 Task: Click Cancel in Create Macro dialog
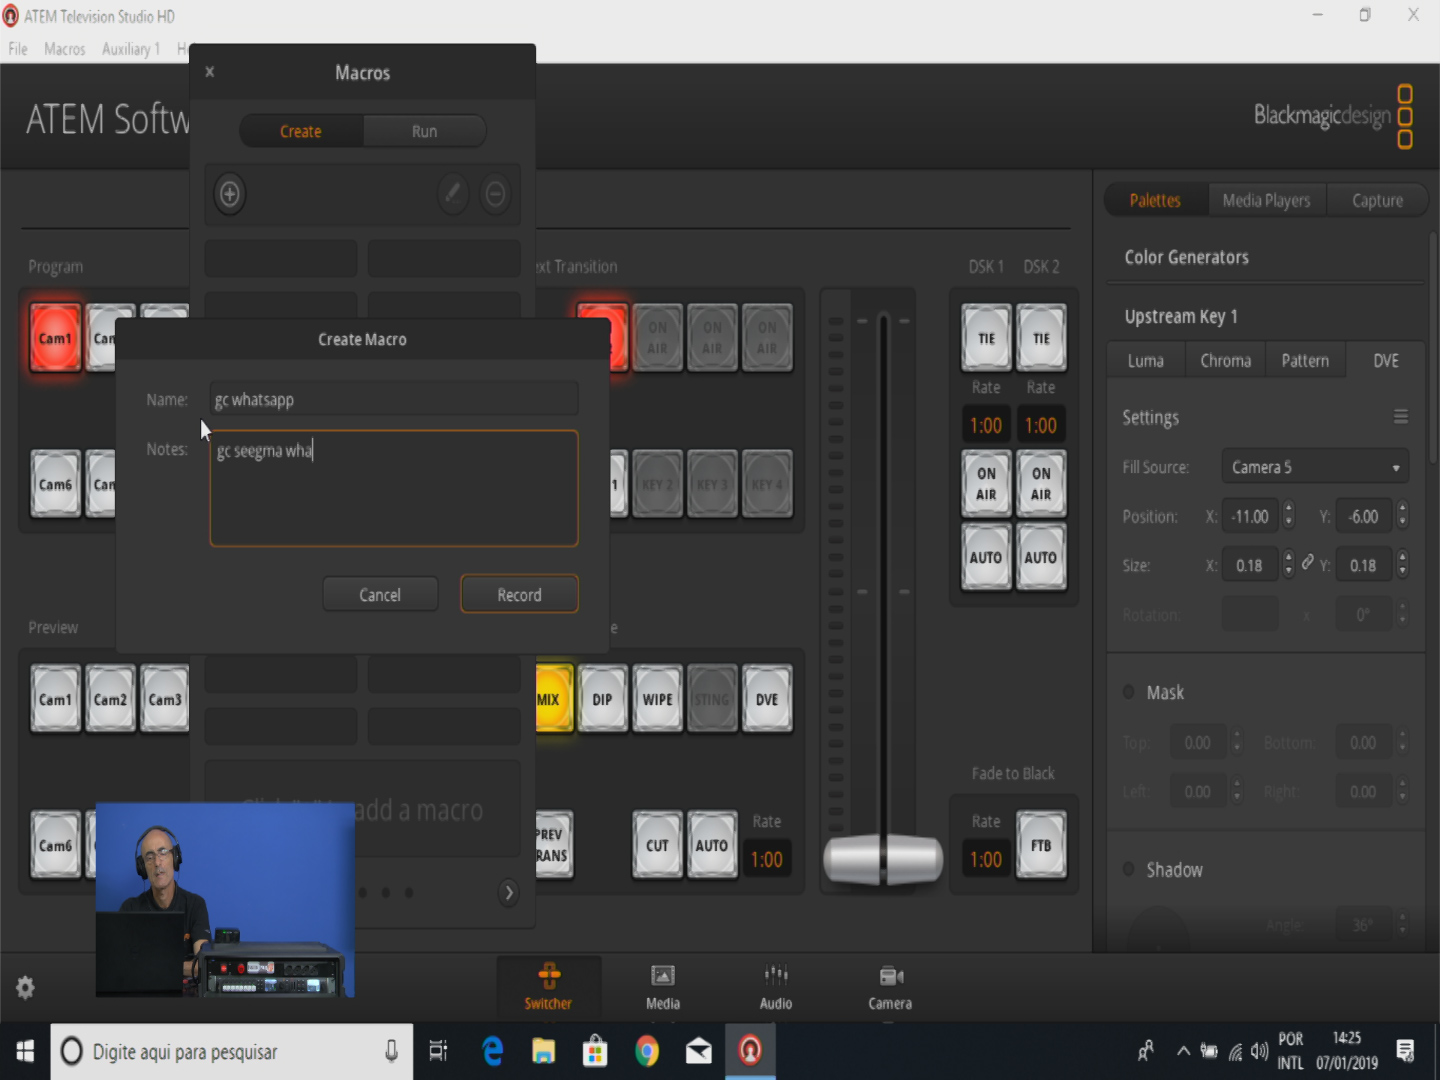pyautogui.click(x=380, y=594)
